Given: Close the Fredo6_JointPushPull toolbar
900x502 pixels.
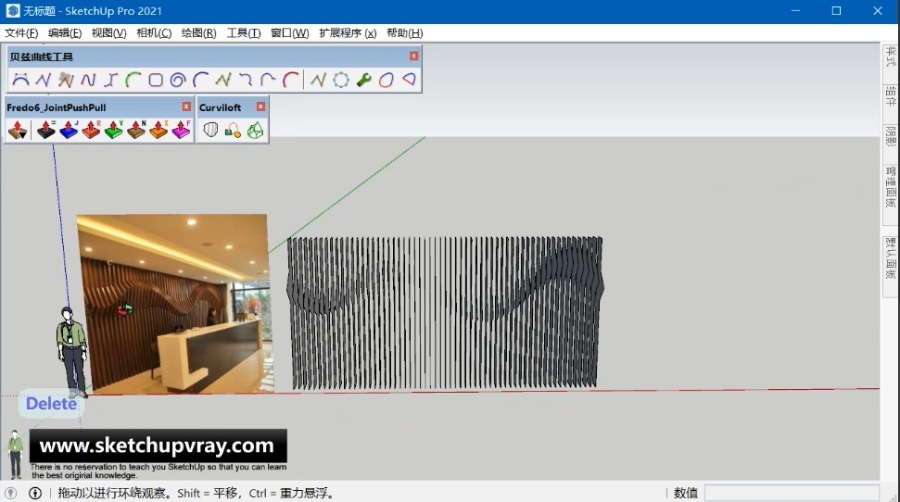Looking at the screenshot, I should pos(187,107).
